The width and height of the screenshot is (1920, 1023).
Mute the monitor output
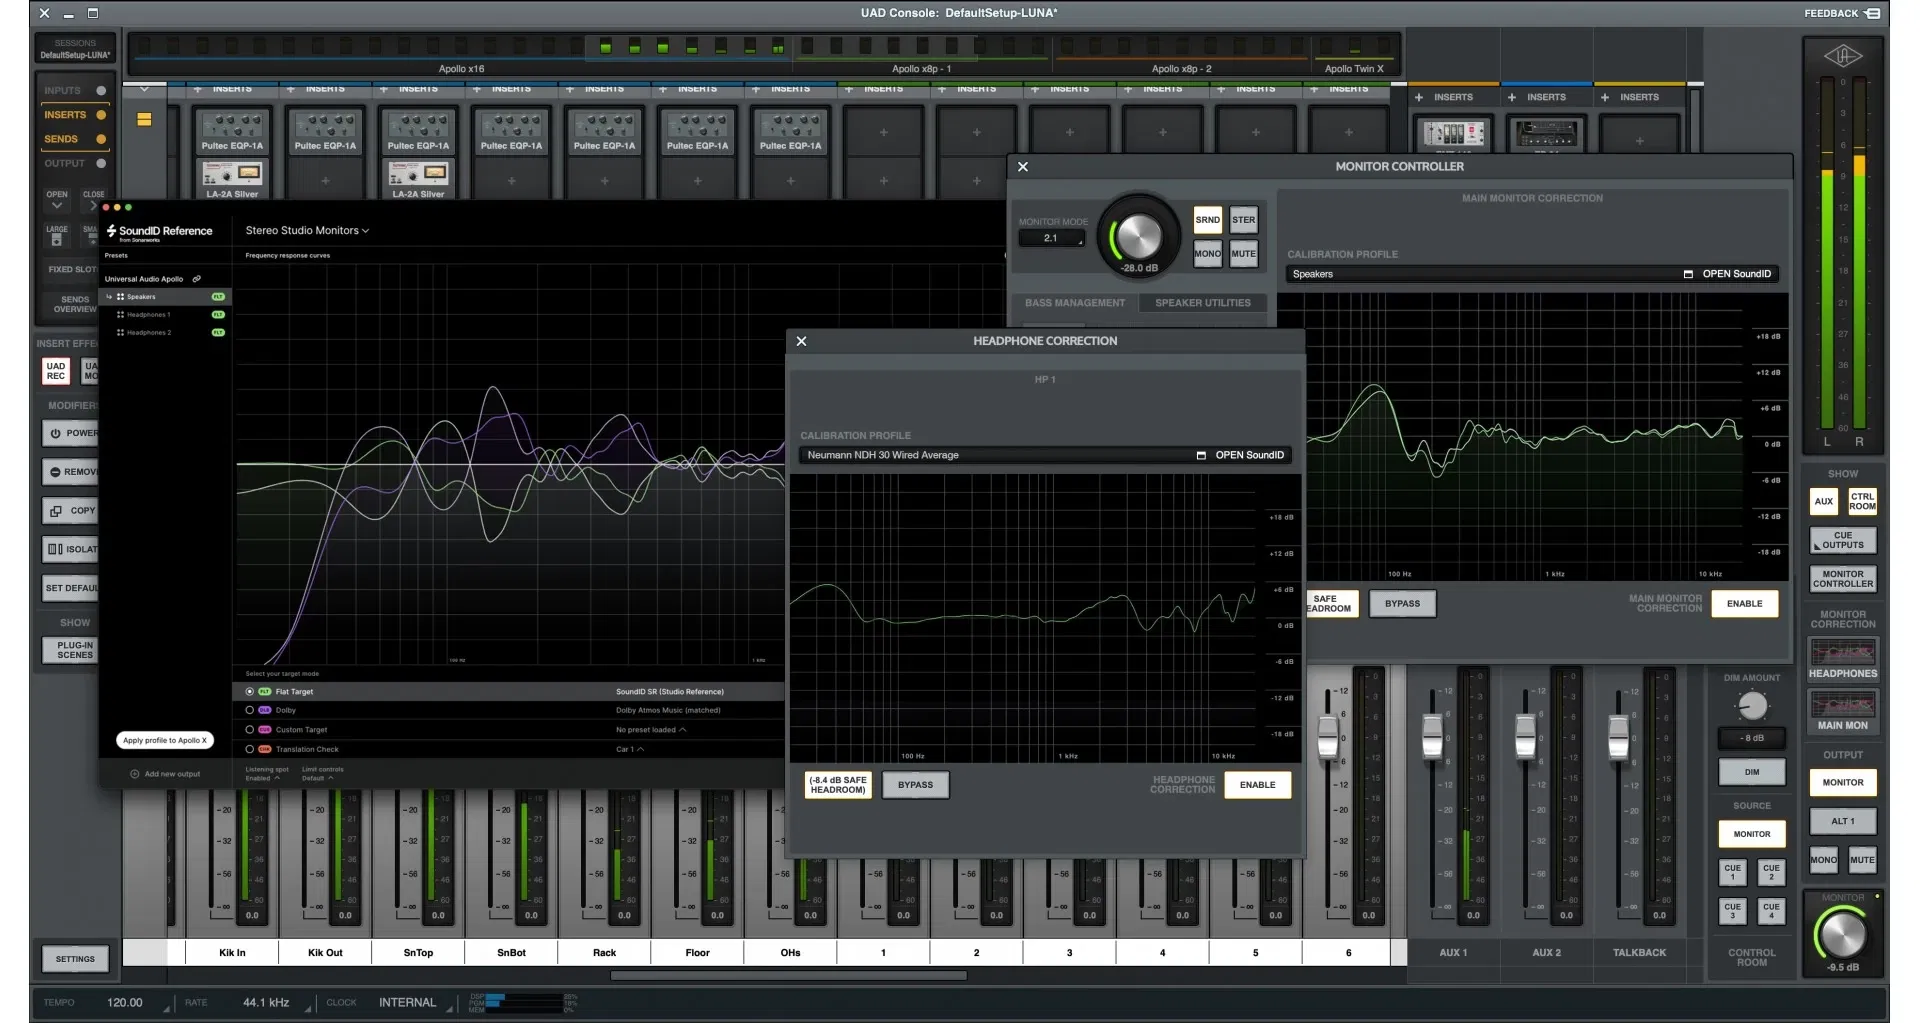coord(1862,860)
